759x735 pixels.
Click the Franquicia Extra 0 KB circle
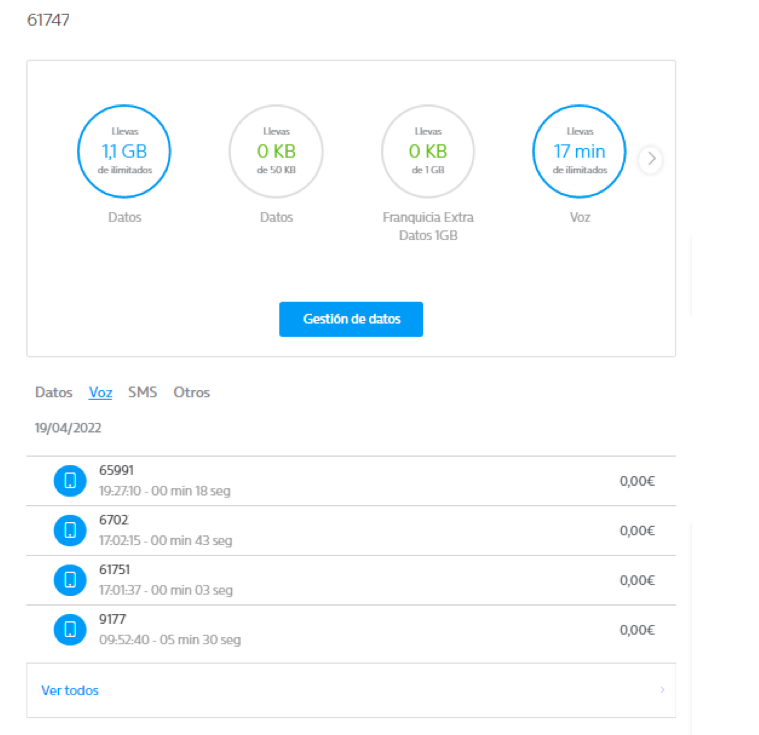point(428,152)
